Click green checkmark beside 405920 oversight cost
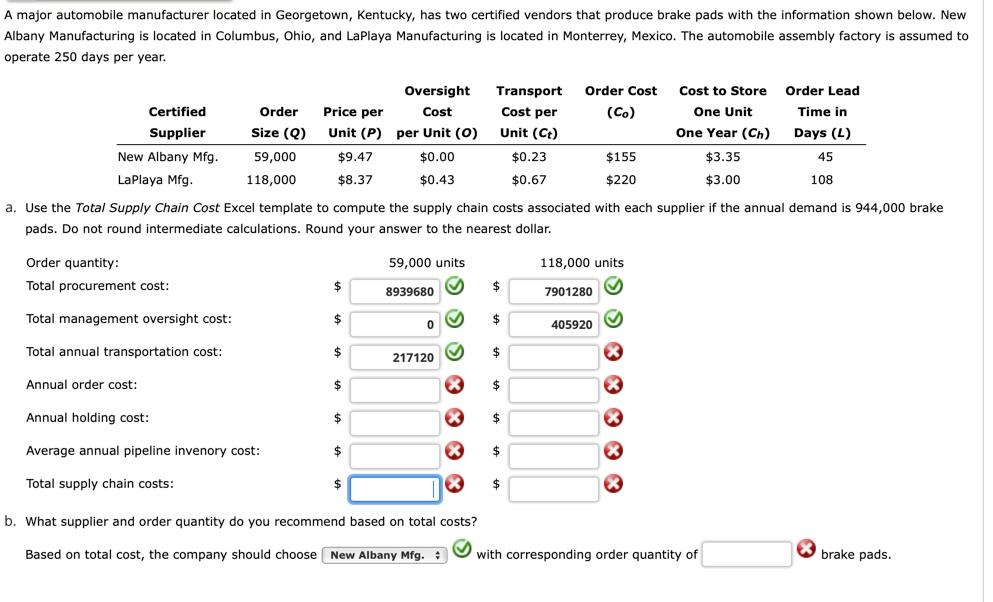 tap(613, 318)
